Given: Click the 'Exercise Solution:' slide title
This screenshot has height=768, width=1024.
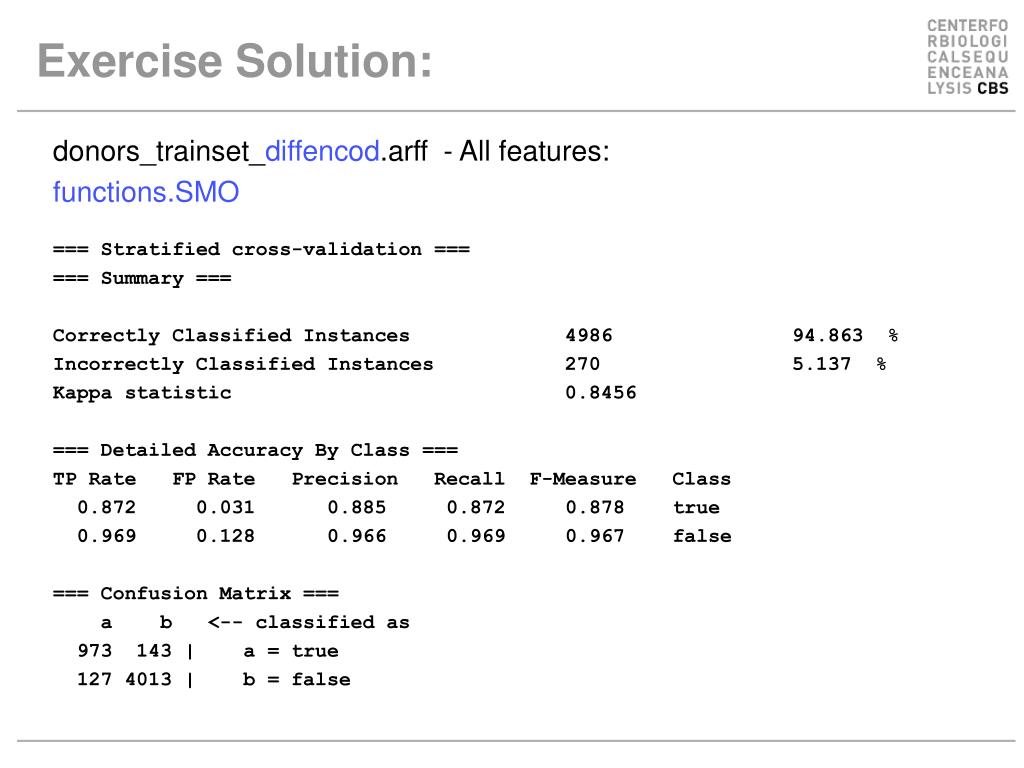Looking at the screenshot, I should click(x=235, y=61).
